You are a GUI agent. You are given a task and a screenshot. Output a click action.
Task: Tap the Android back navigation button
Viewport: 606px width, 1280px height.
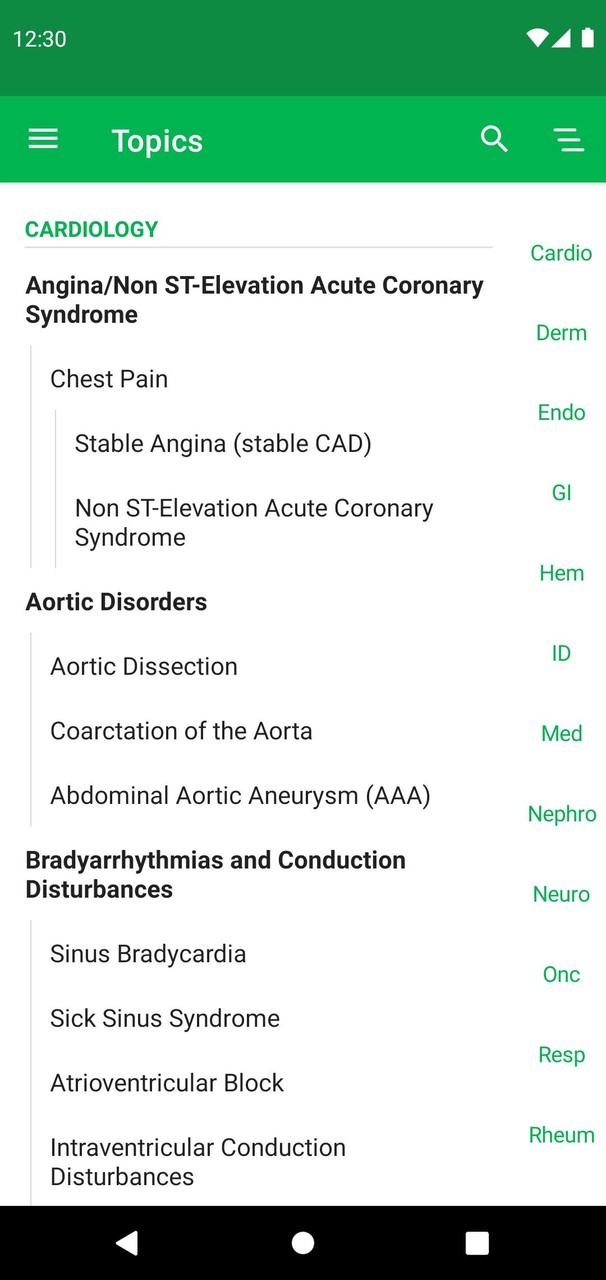pyautogui.click(x=127, y=1242)
